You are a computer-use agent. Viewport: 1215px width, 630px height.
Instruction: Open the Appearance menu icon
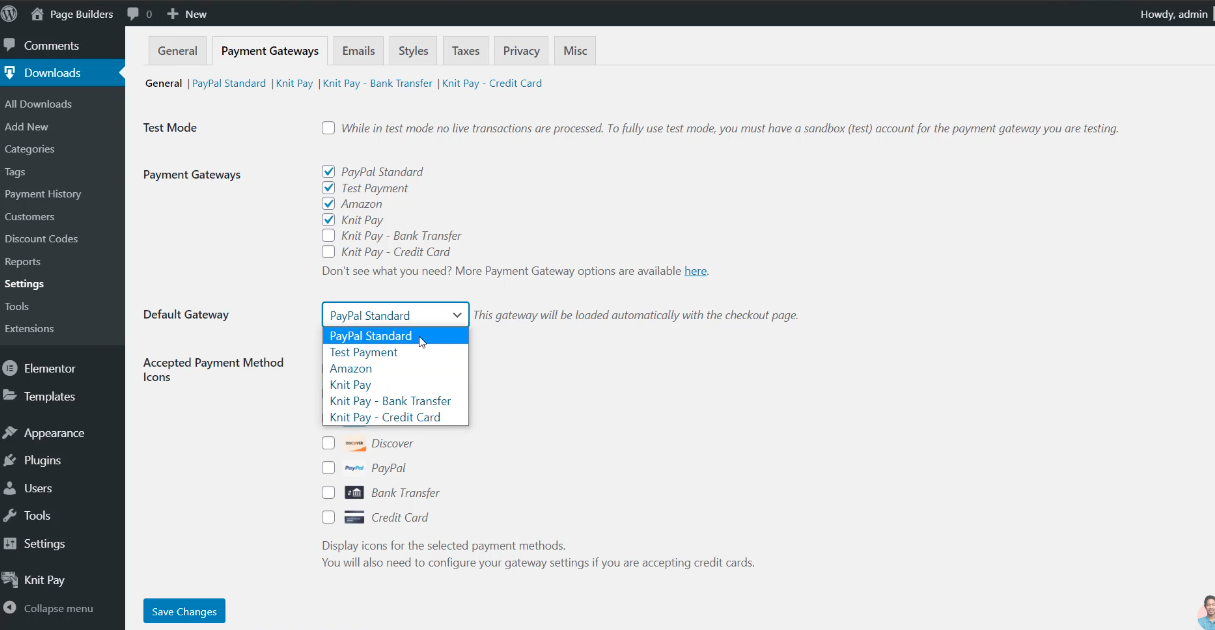coord(10,433)
